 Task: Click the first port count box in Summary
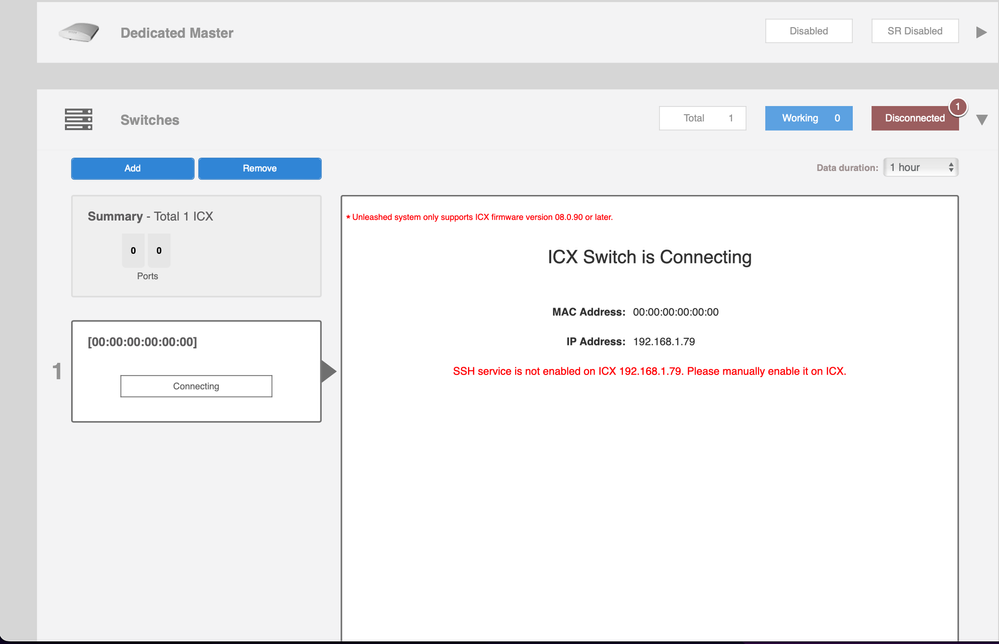pos(133,251)
